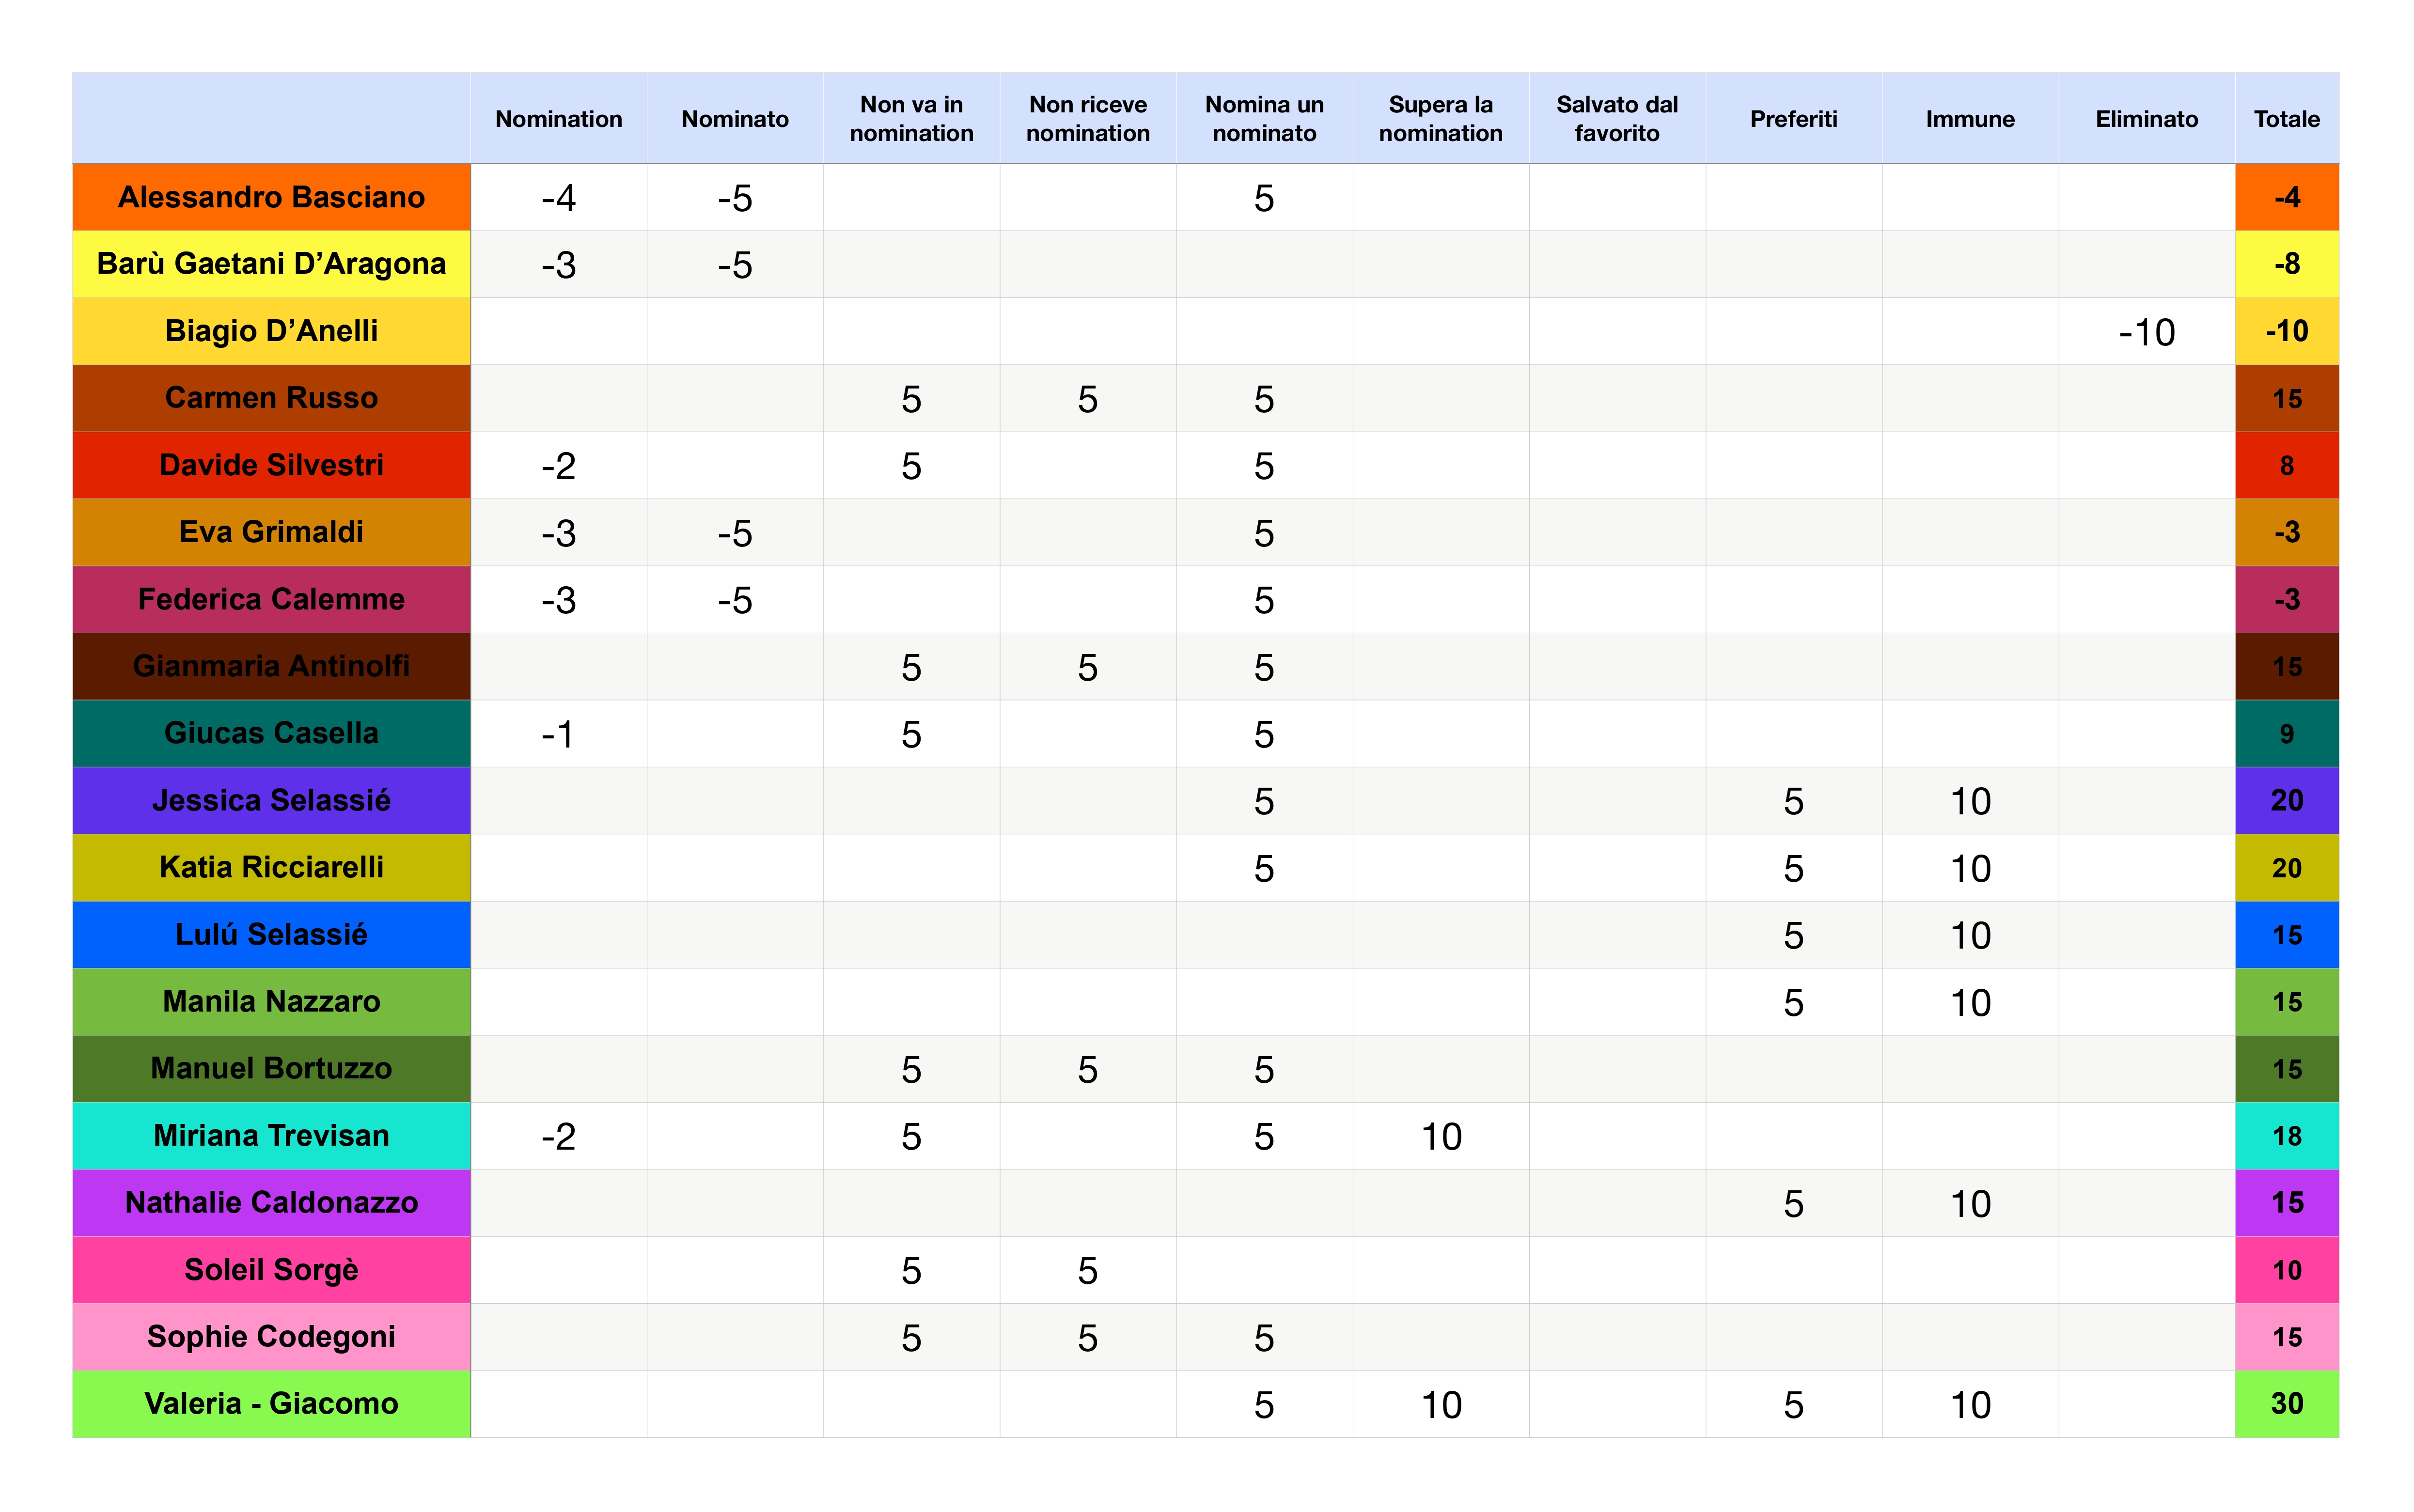Image resolution: width=2414 pixels, height=1512 pixels.
Task: Select the Soleil Sorgè pink name cell
Action: point(271,1270)
